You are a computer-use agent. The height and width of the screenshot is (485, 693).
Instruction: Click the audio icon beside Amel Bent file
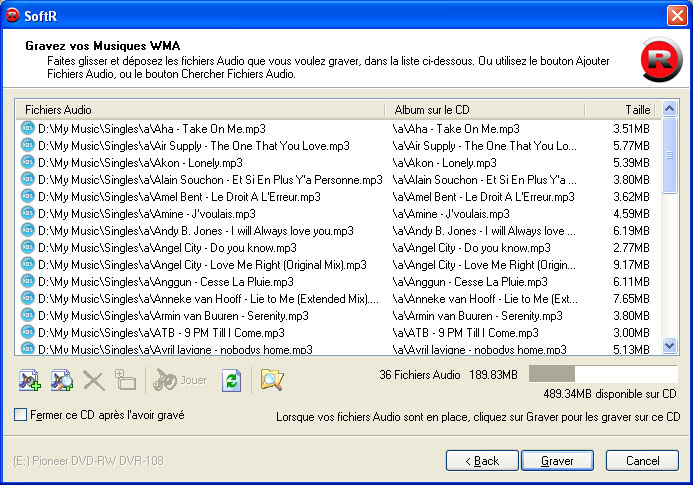click(x=27, y=196)
